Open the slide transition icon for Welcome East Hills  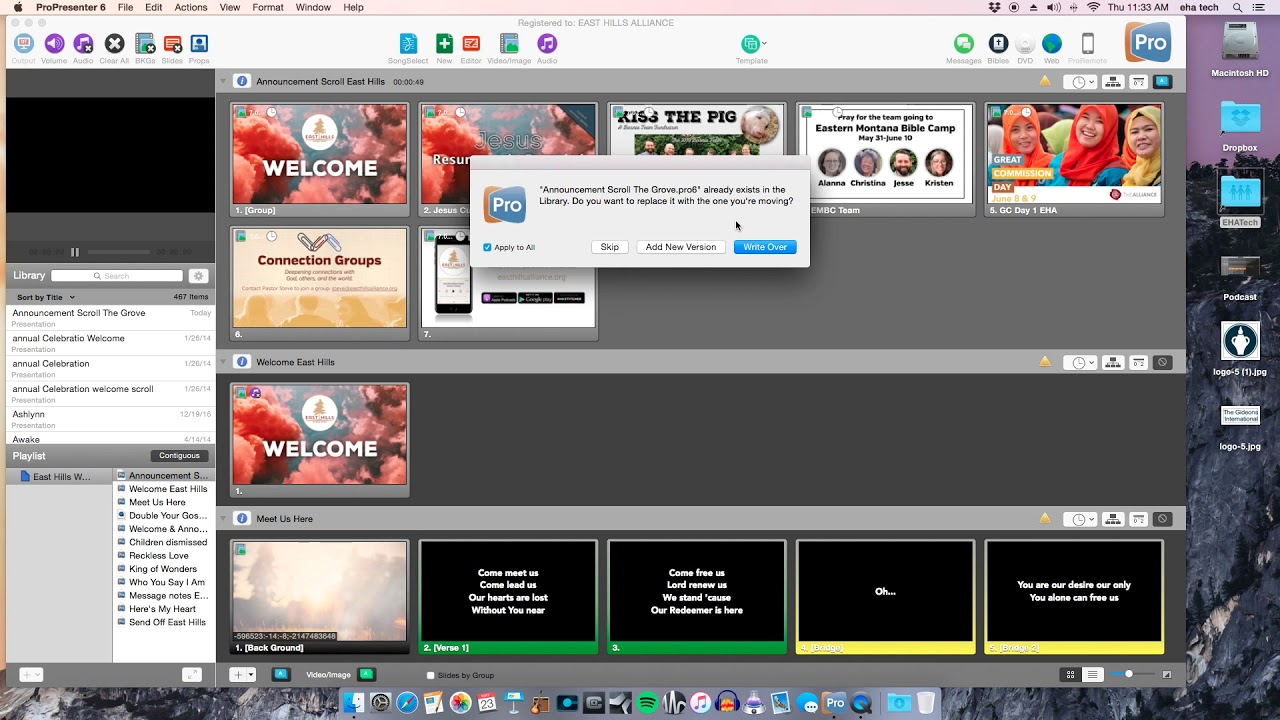tap(1138, 363)
